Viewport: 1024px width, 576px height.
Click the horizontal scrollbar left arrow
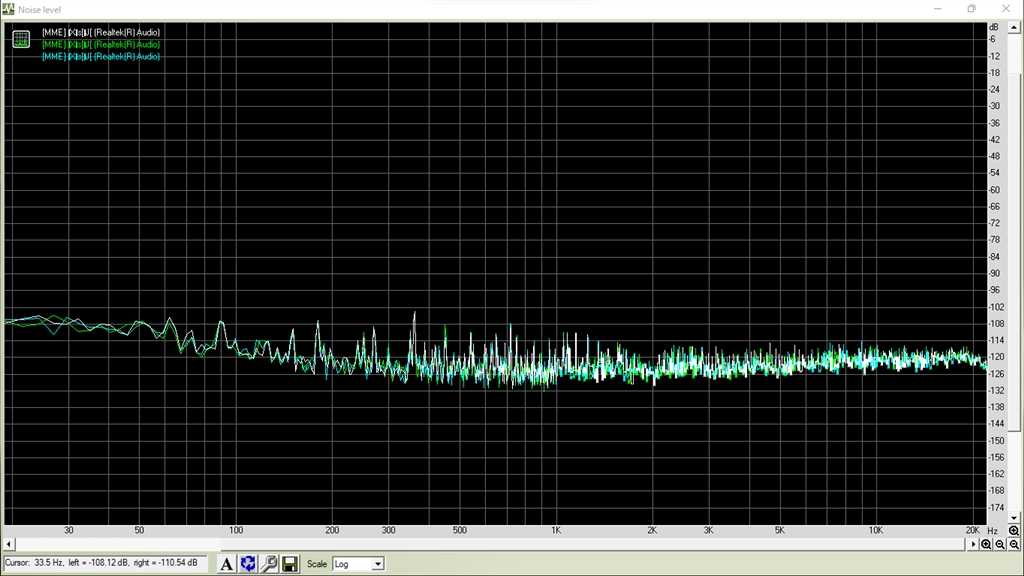pyautogui.click(x=8, y=544)
